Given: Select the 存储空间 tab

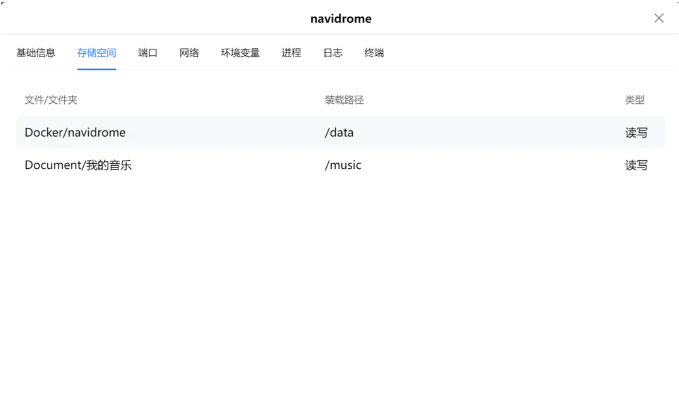Looking at the screenshot, I should [x=96, y=53].
